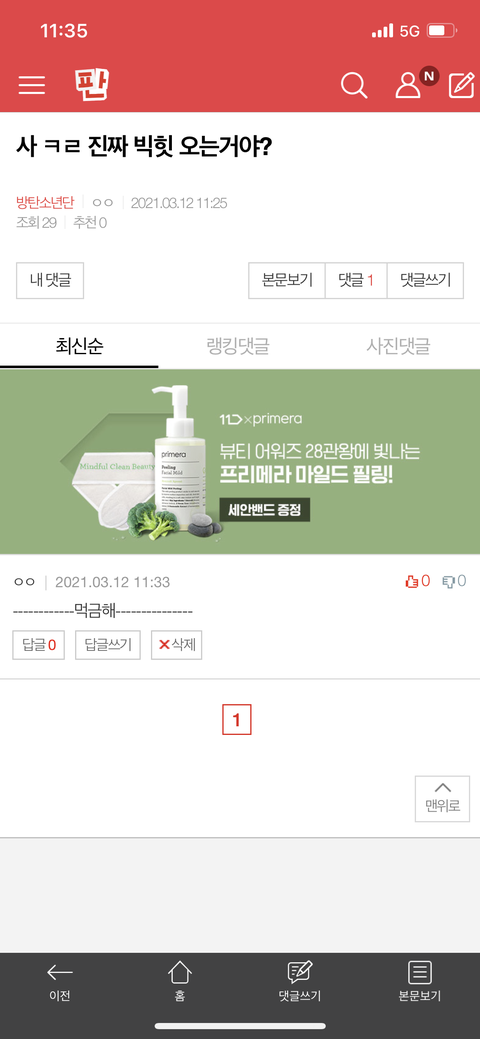Screen dimensions: 480x1039
Task: Downvote the comment with thumbs-down icon
Action: [454, 581]
